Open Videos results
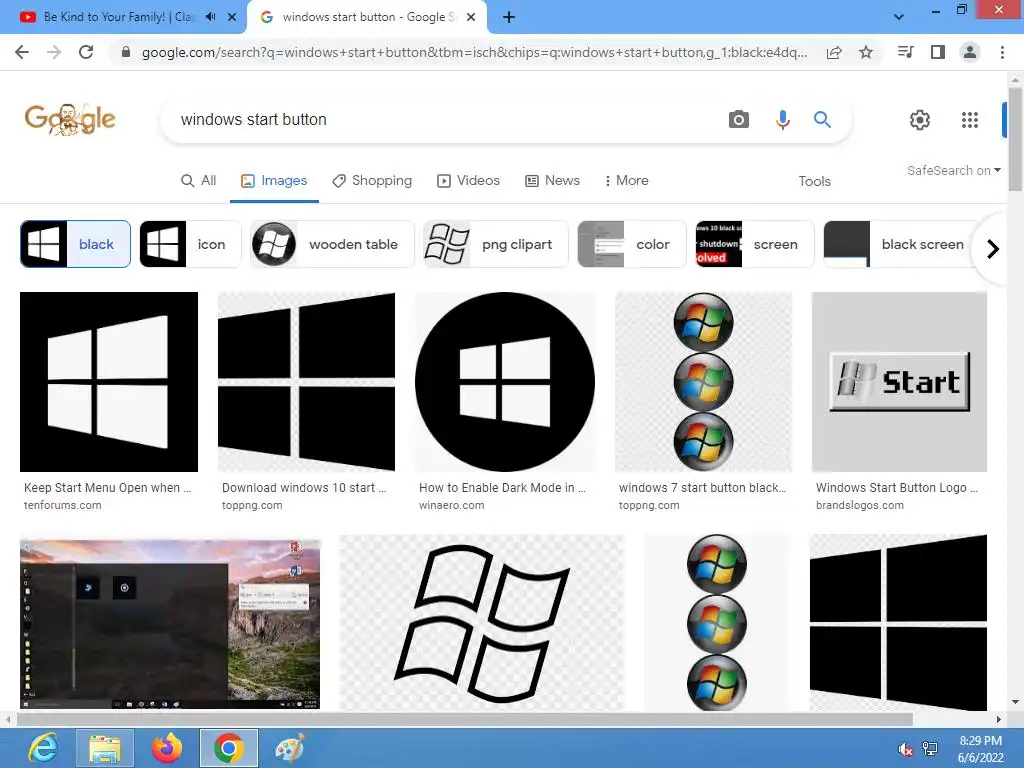This screenshot has height=768, width=1024. (468, 180)
